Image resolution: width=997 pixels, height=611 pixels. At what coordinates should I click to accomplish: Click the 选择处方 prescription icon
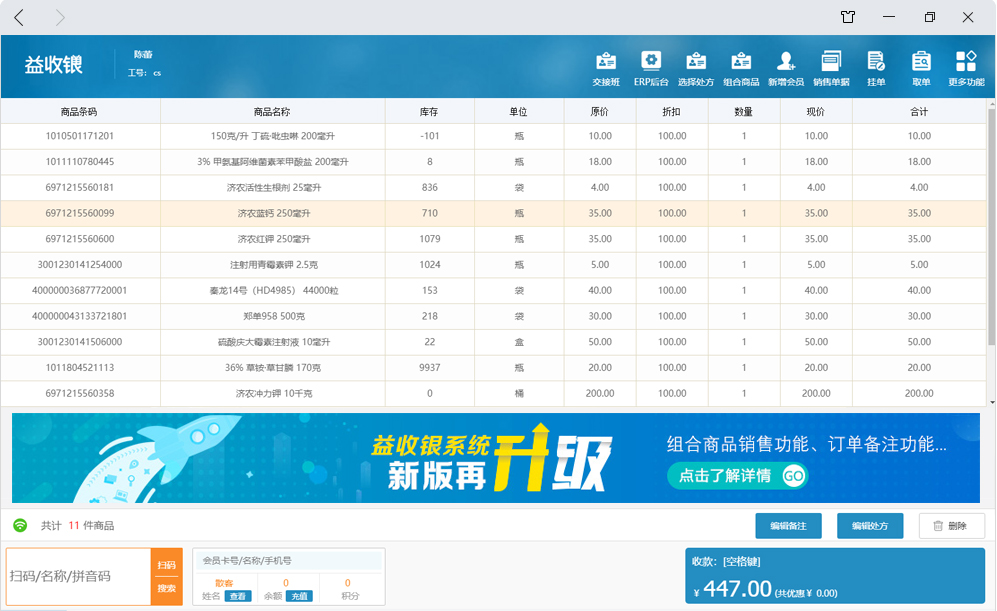[x=696, y=67]
